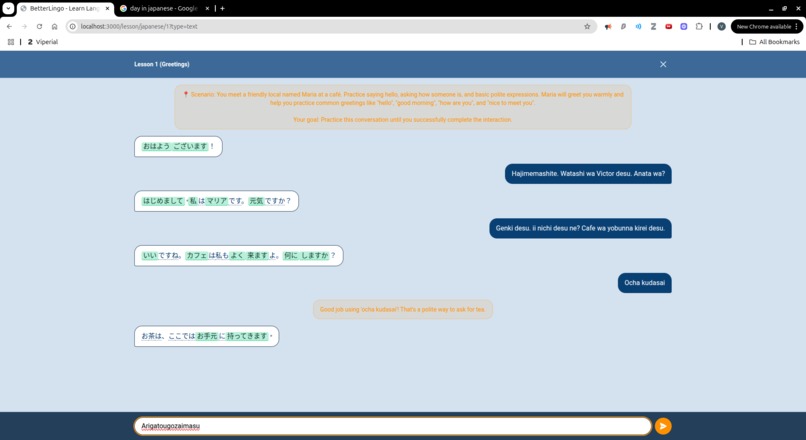
Task: Bookmark this page with the star icon
Action: tap(587, 27)
